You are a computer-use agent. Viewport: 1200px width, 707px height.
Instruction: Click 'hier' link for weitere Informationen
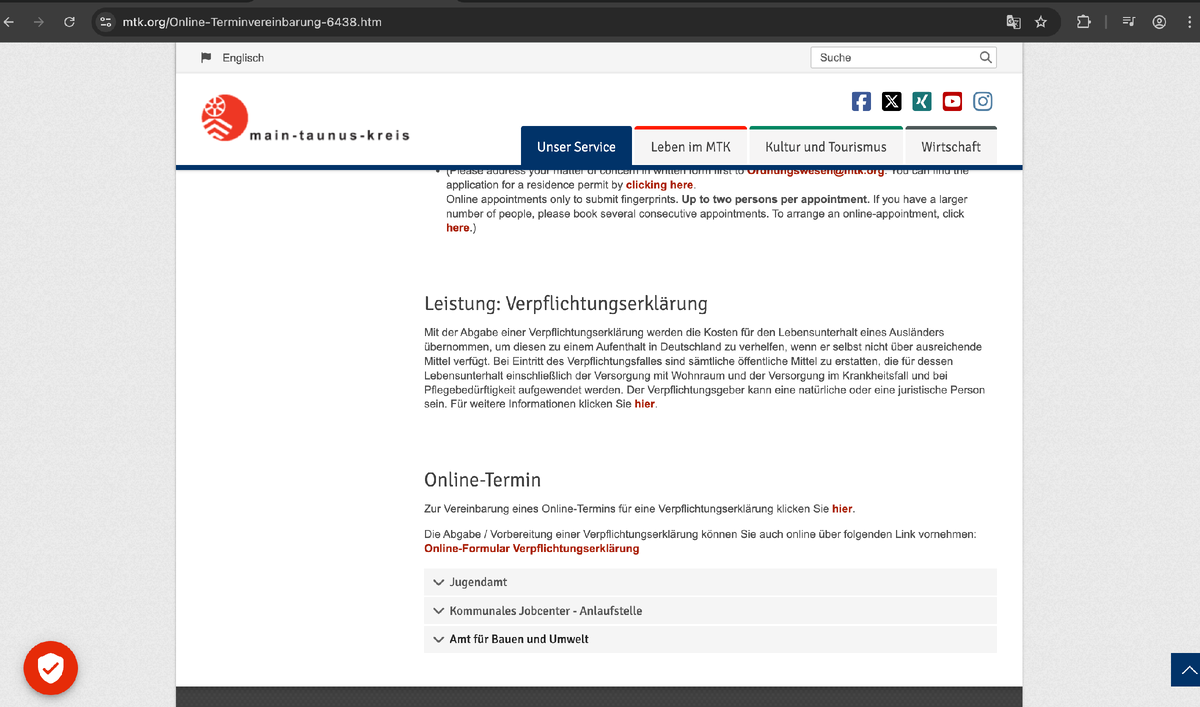(645, 404)
